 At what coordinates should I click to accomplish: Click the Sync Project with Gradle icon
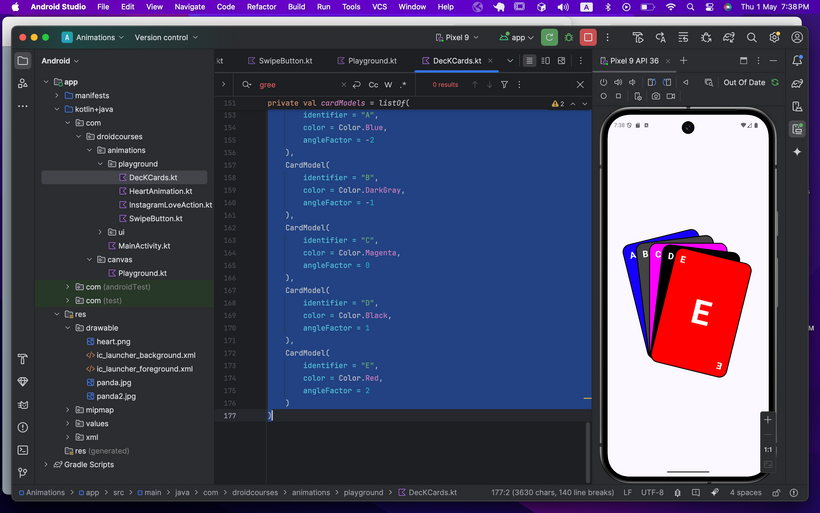(x=729, y=38)
